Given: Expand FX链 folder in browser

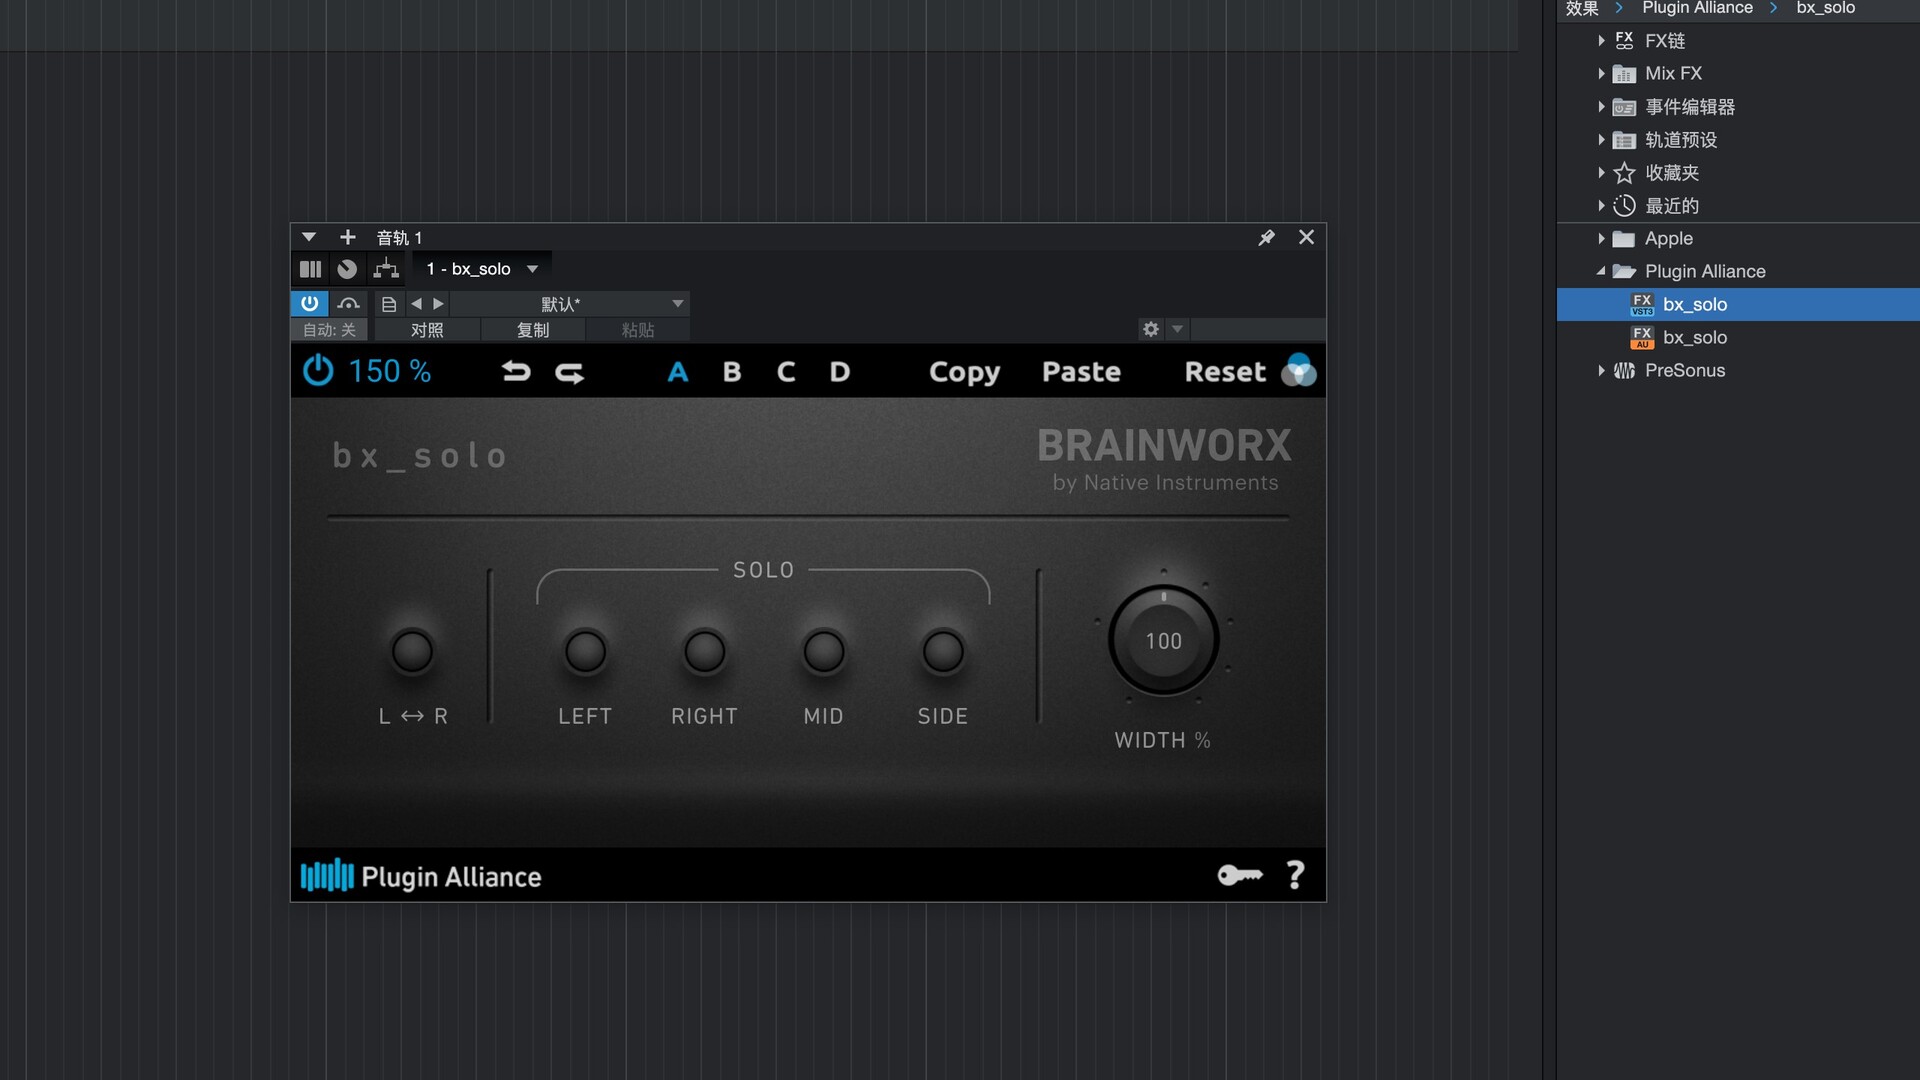Looking at the screenshot, I should [x=1601, y=40].
